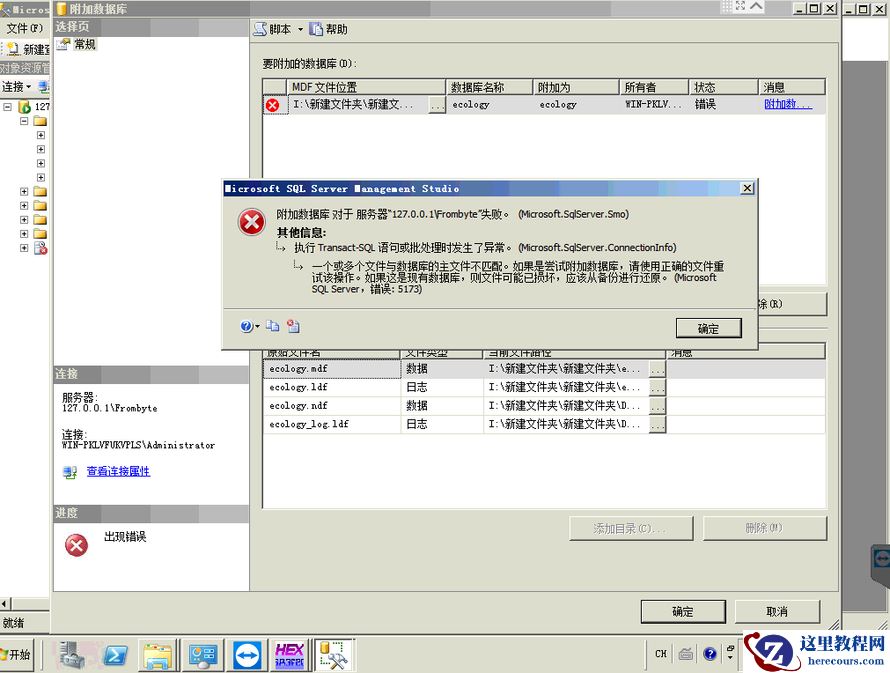The height and width of the screenshot is (673, 890).
Task: Copy the error message text using the copy icon
Action: (x=272, y=326)
